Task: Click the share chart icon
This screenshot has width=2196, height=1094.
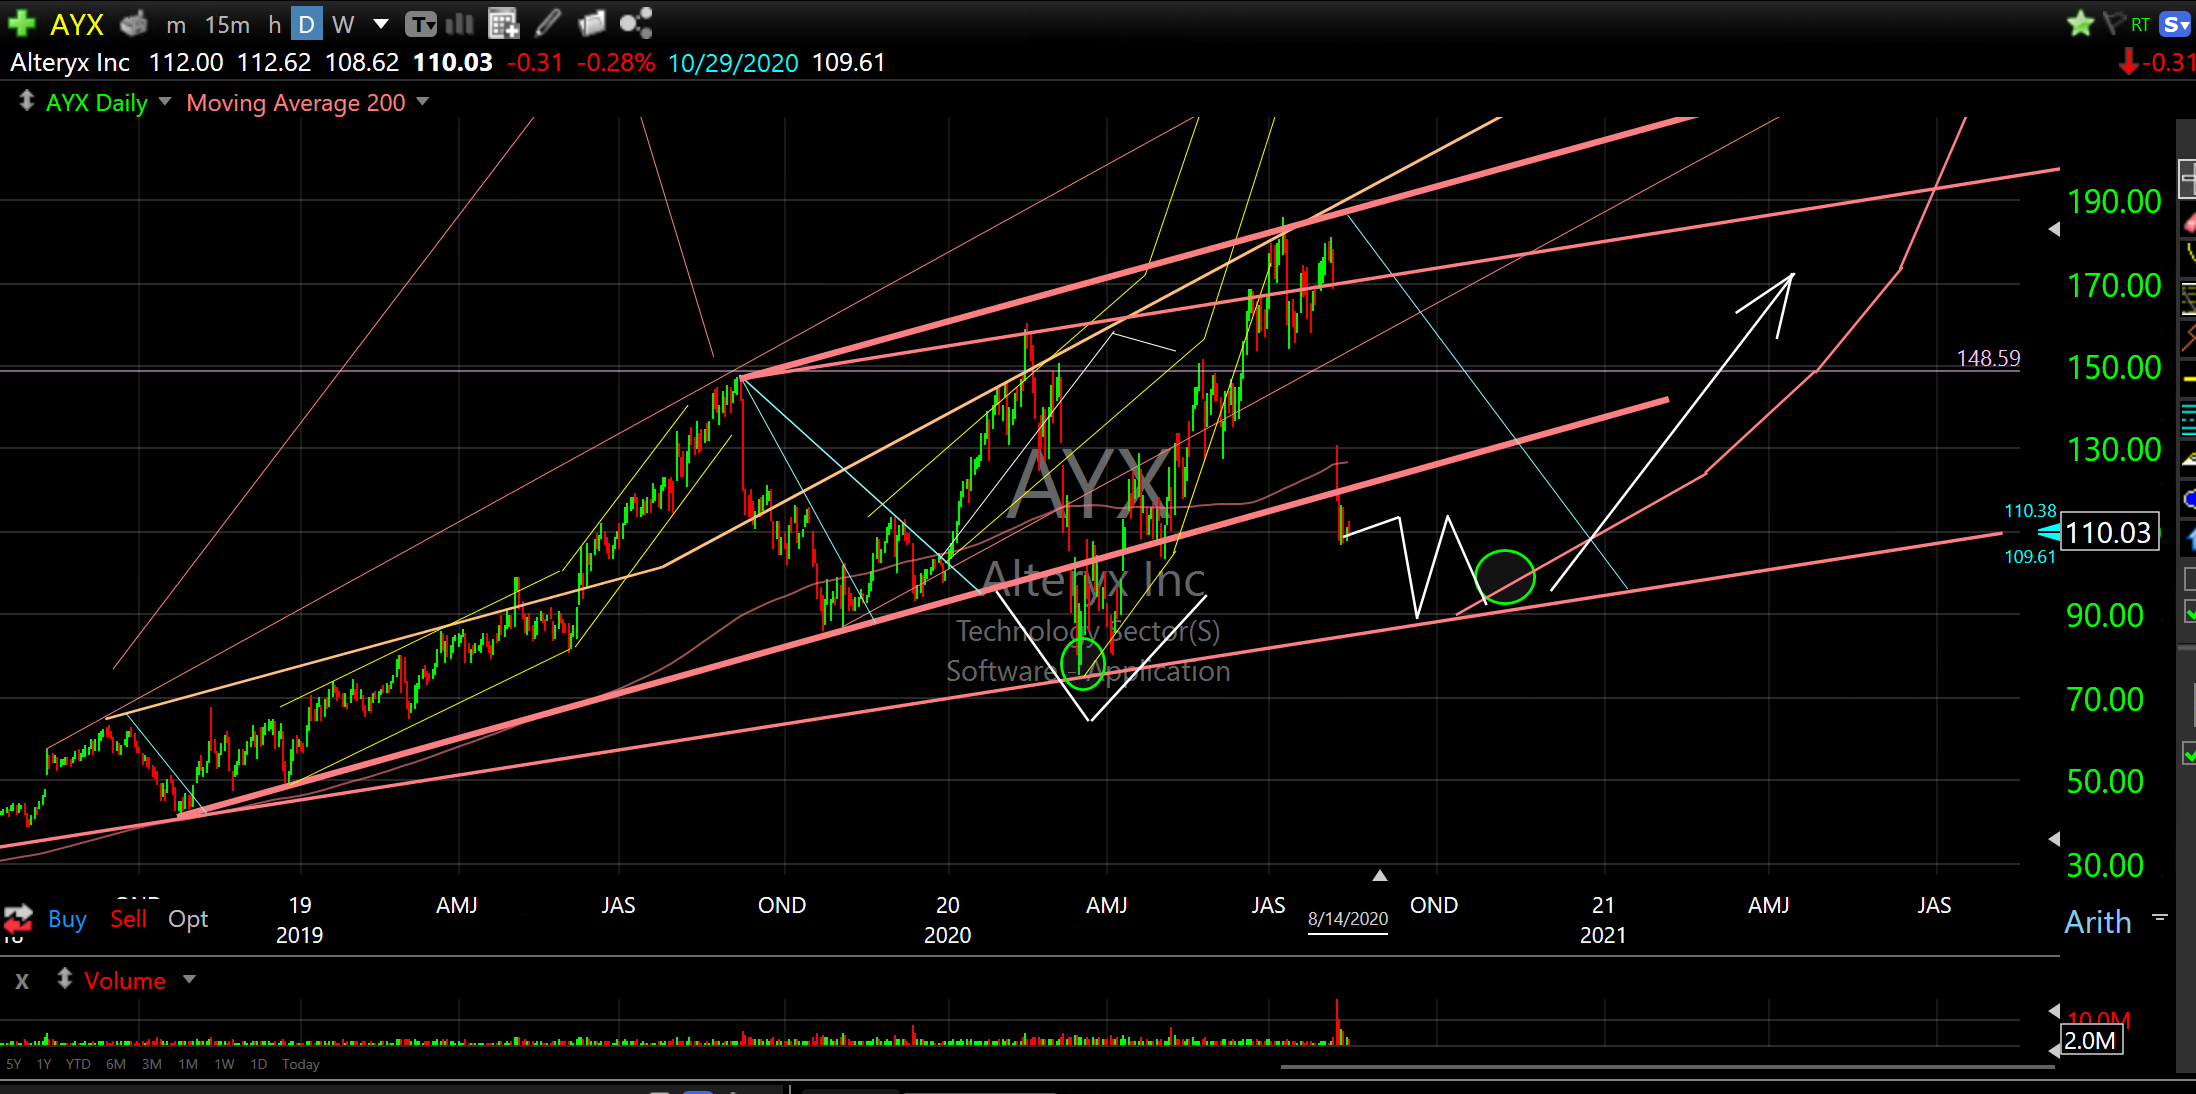Action: click(635, 23)
